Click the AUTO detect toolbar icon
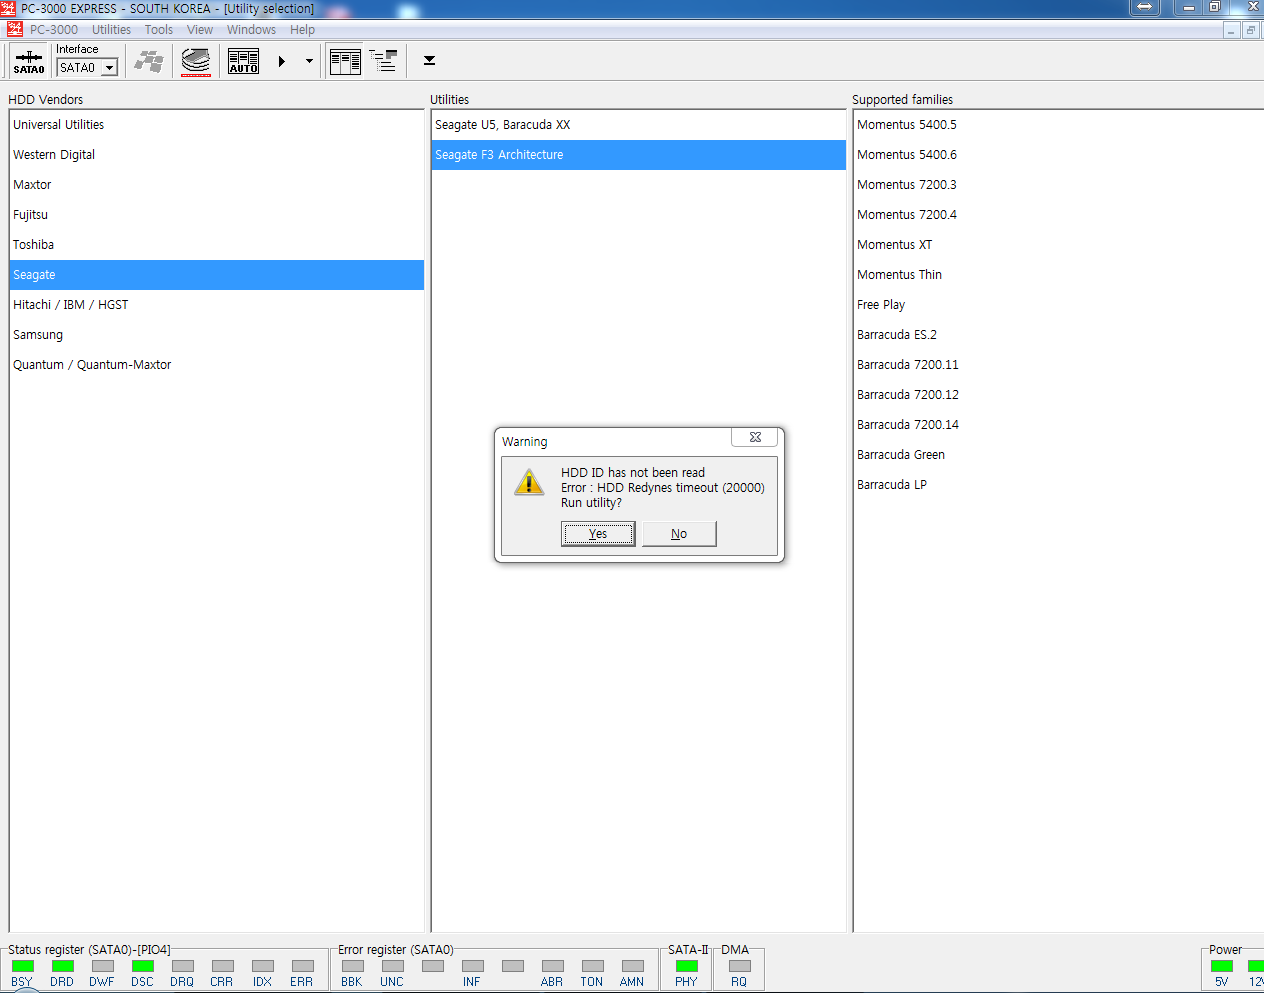 point(243,61)
